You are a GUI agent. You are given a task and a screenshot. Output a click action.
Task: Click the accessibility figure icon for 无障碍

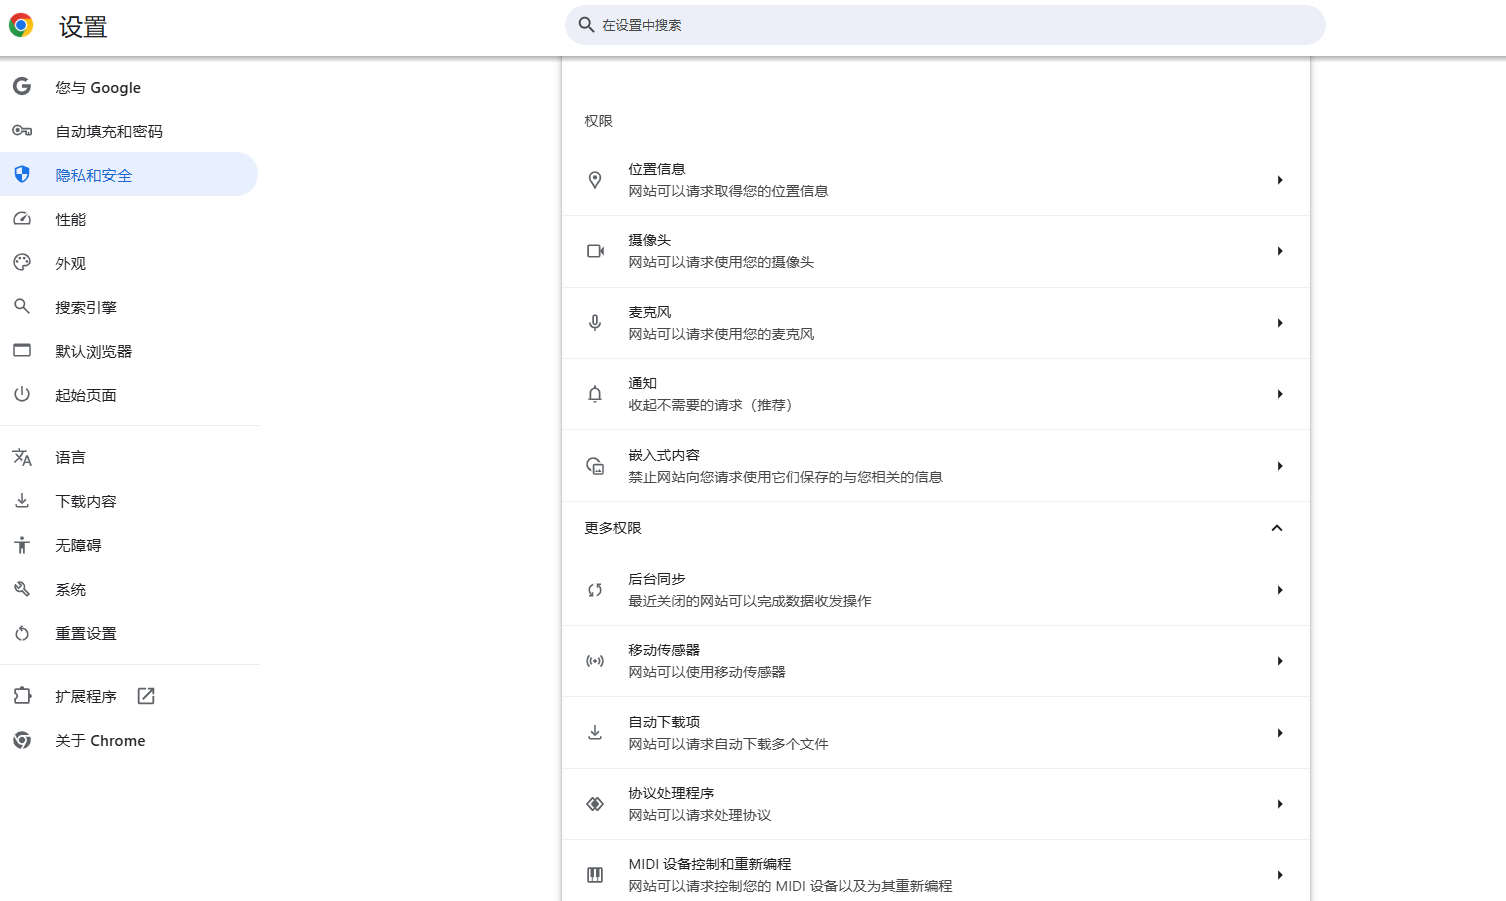coord(22,545)
